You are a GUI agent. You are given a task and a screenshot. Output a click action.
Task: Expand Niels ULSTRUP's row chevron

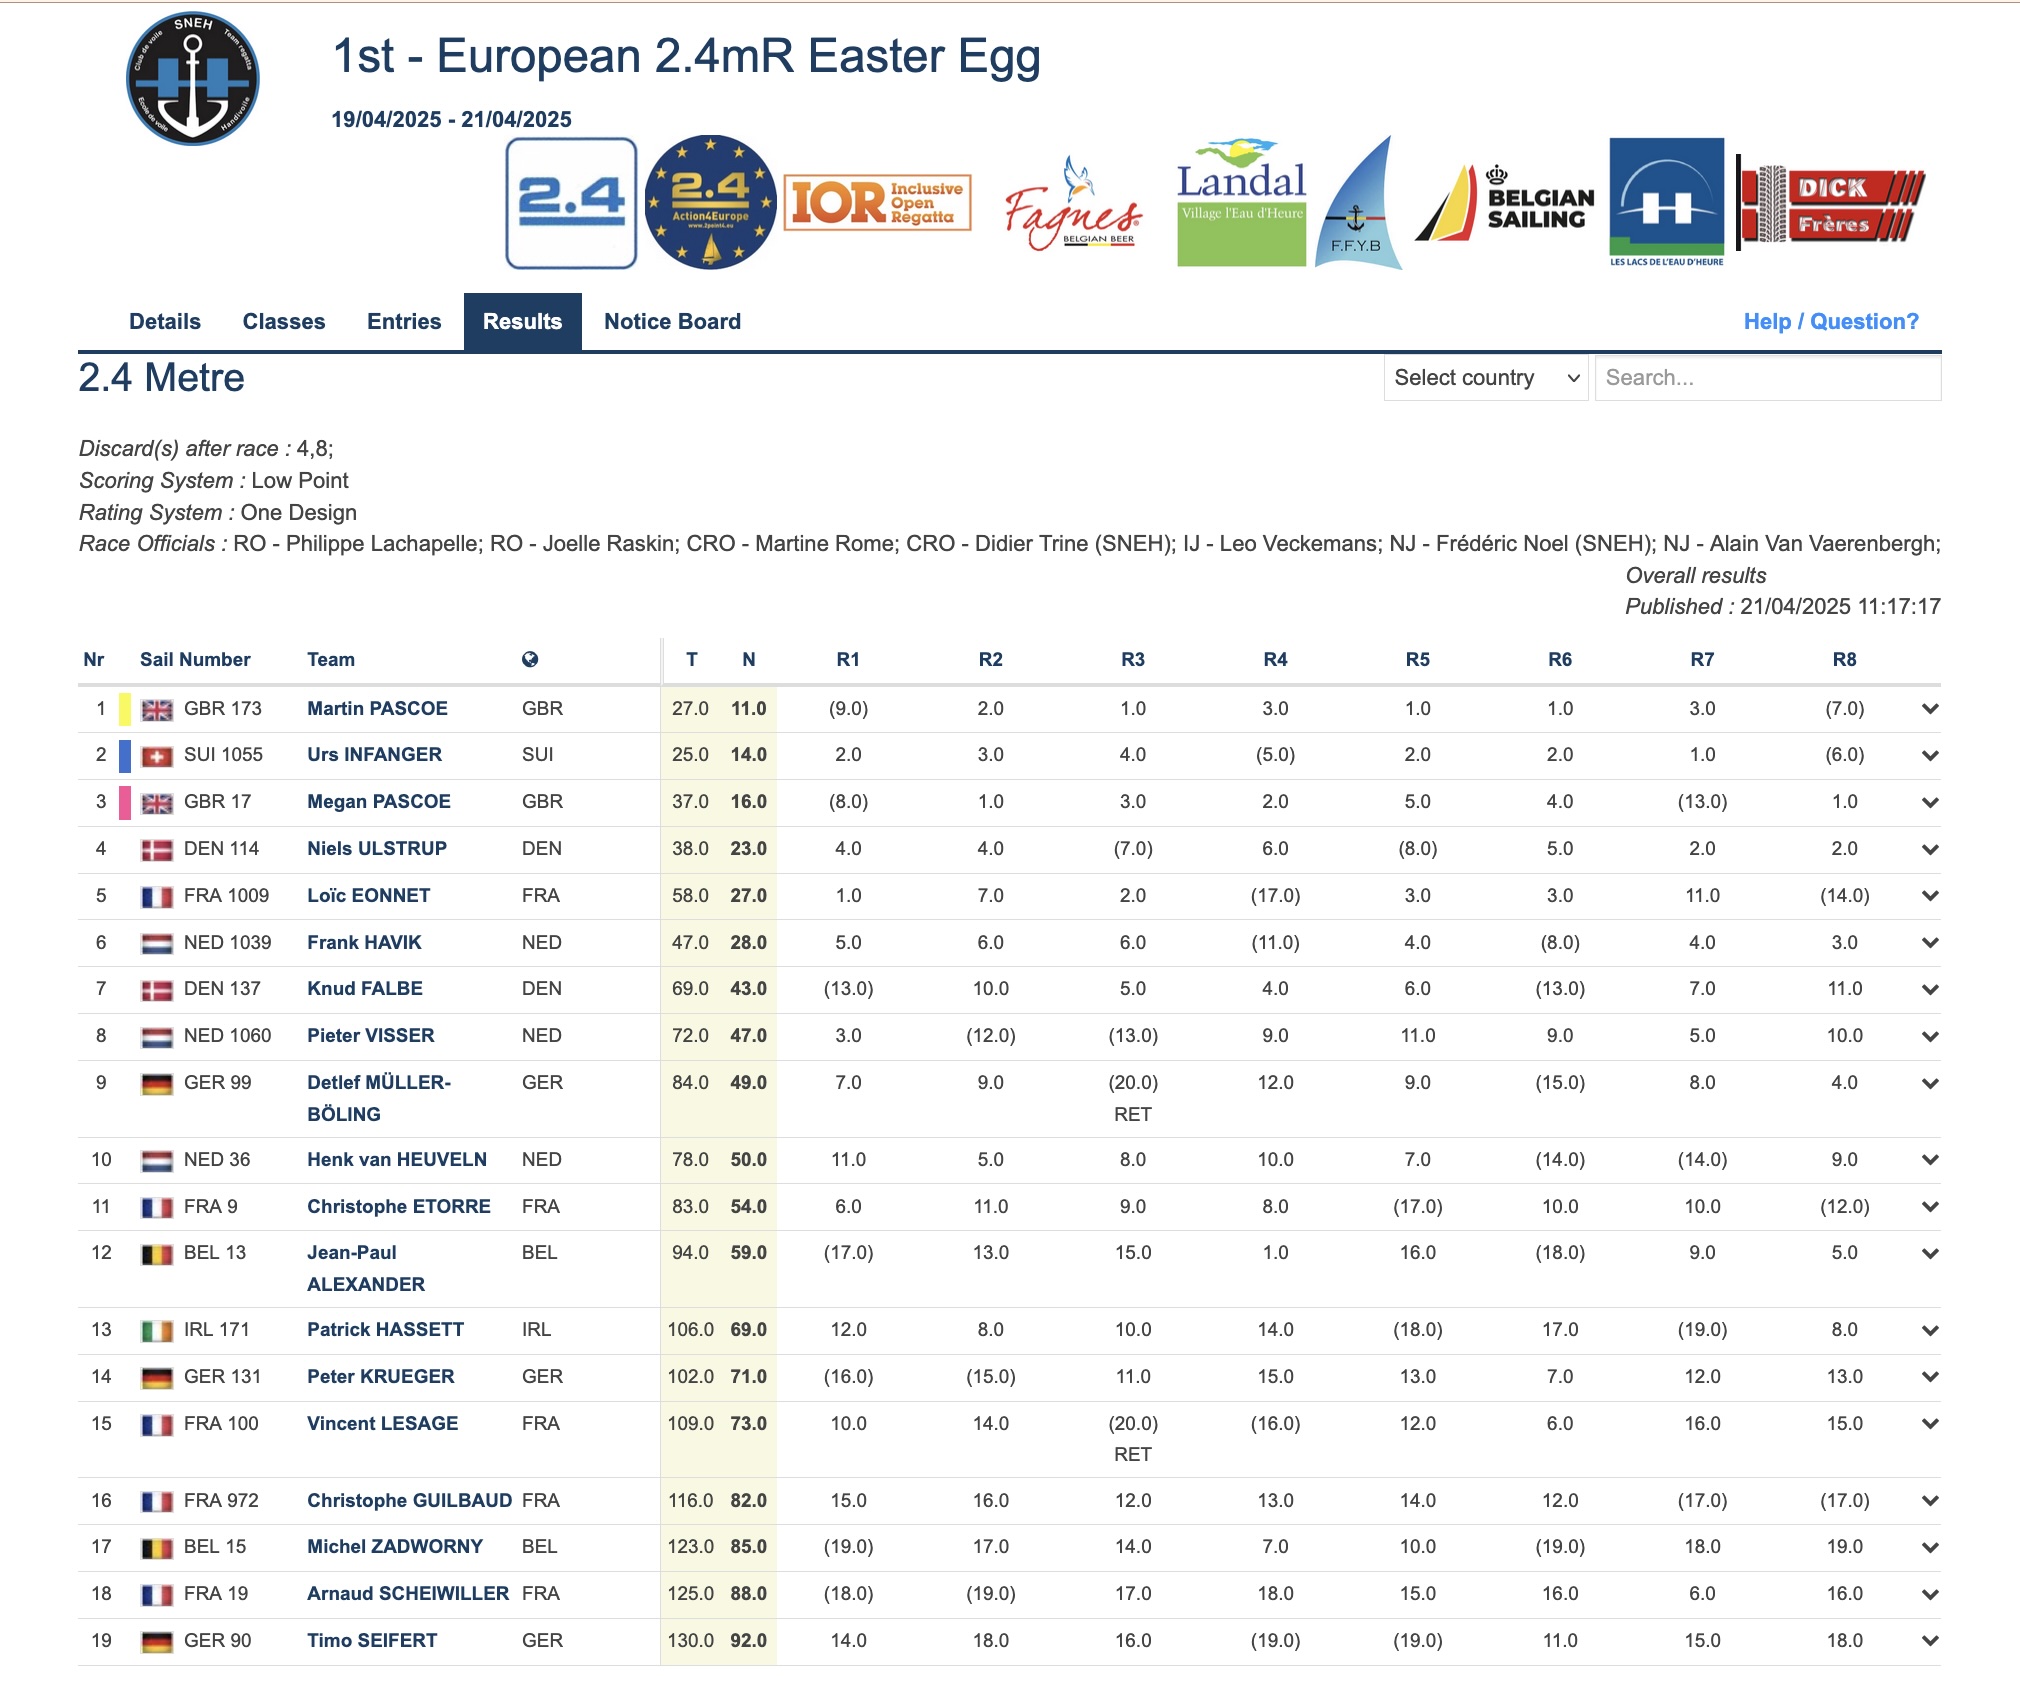click(x=1930, y=849)
